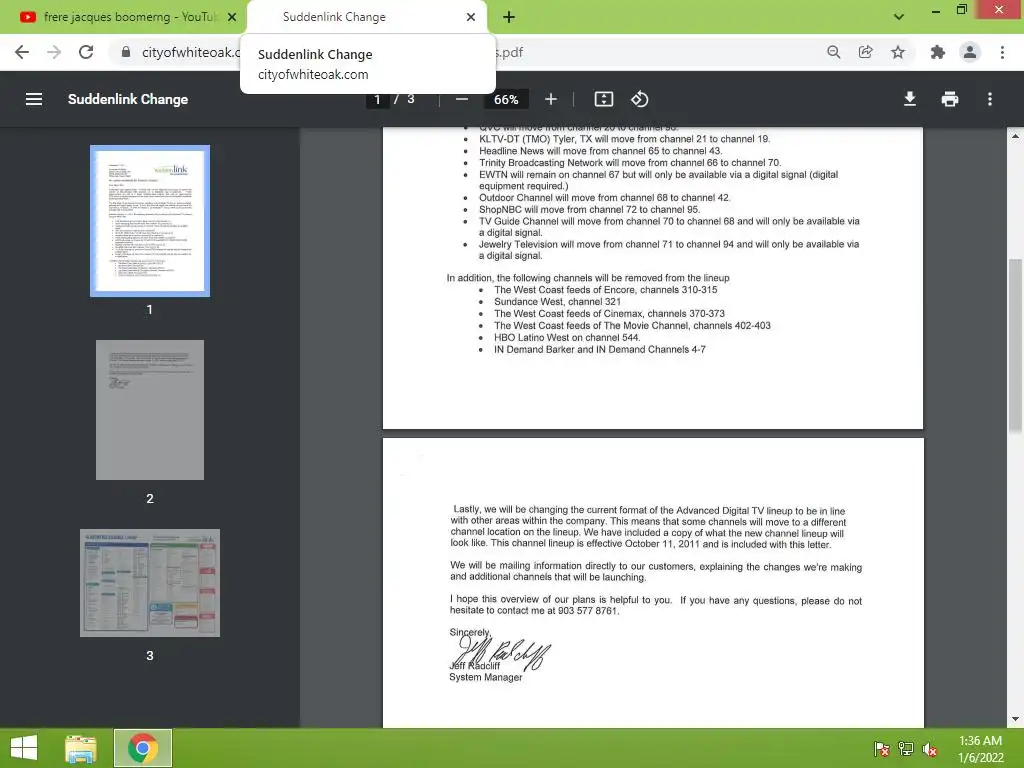The width and height of the screenshot is (1024, 768).
Task: Open a new browser tab
Action: (x=509, y=17)
